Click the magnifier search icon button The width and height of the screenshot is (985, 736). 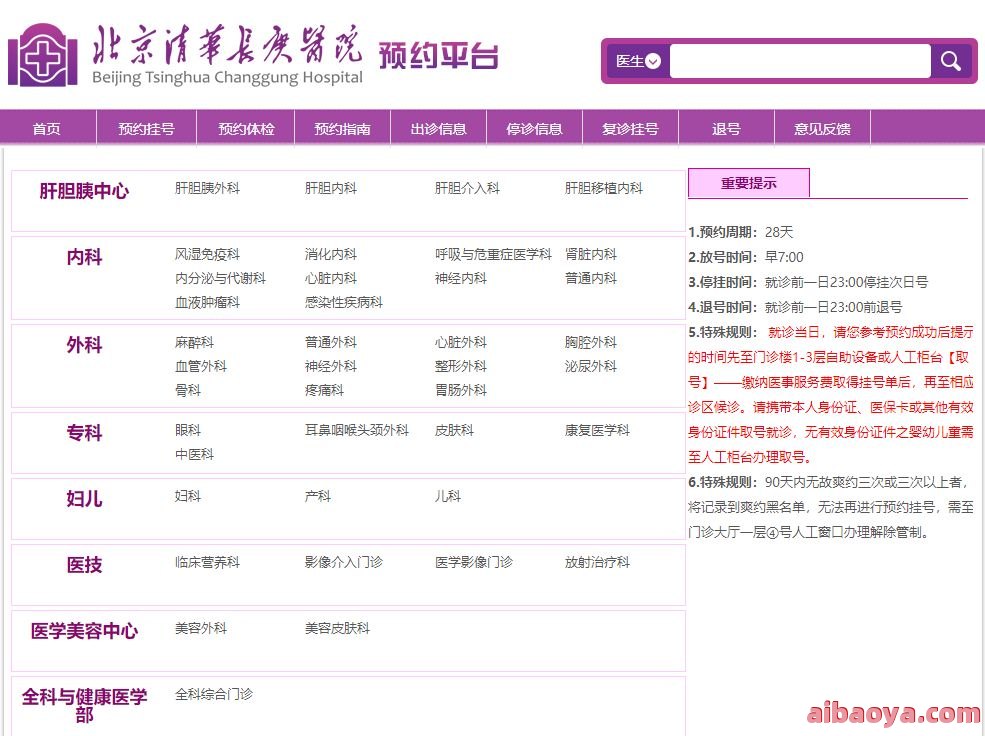951,61
